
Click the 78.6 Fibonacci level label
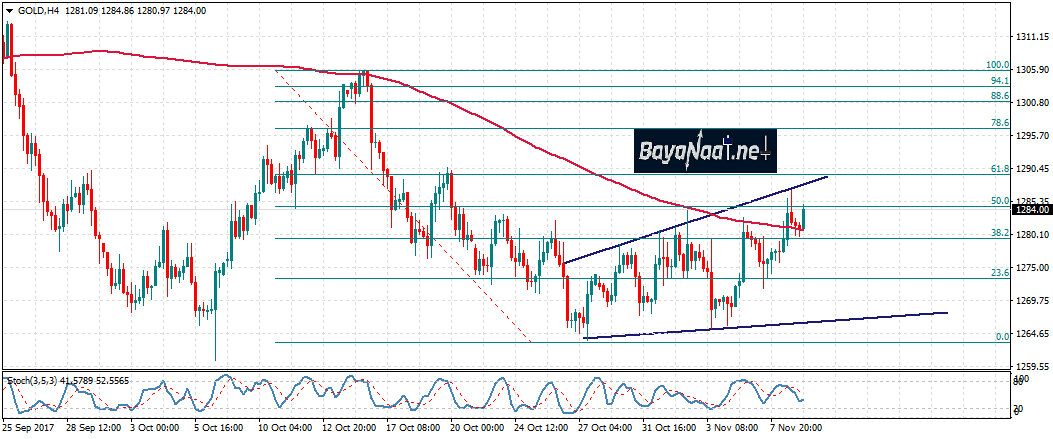998,122
